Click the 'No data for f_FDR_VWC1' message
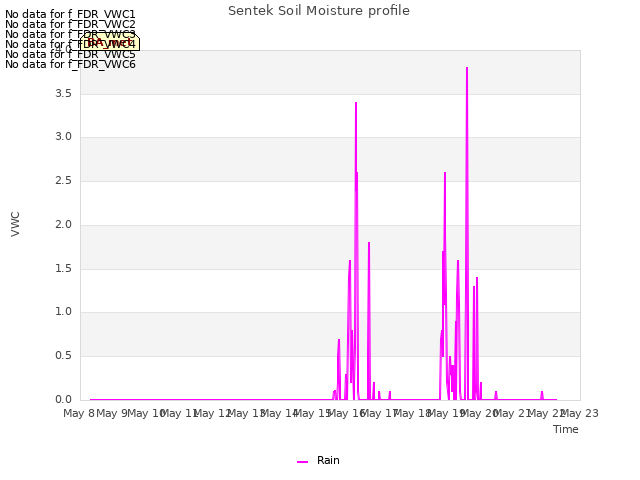Screen dimensions: 640x480 70,14
